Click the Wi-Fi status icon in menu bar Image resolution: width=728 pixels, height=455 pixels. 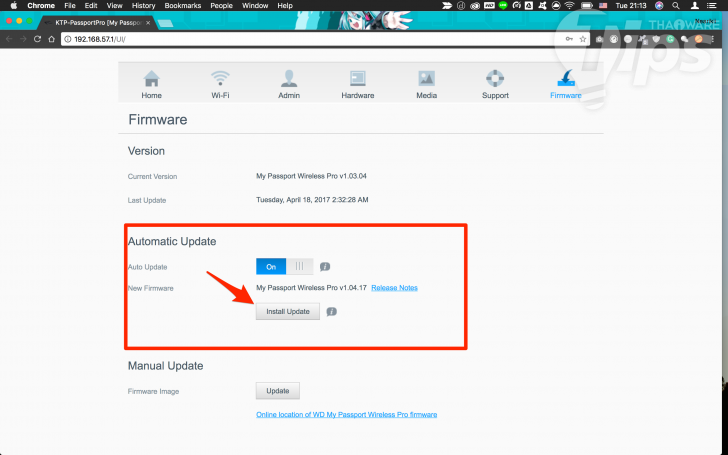coord(569,6)
